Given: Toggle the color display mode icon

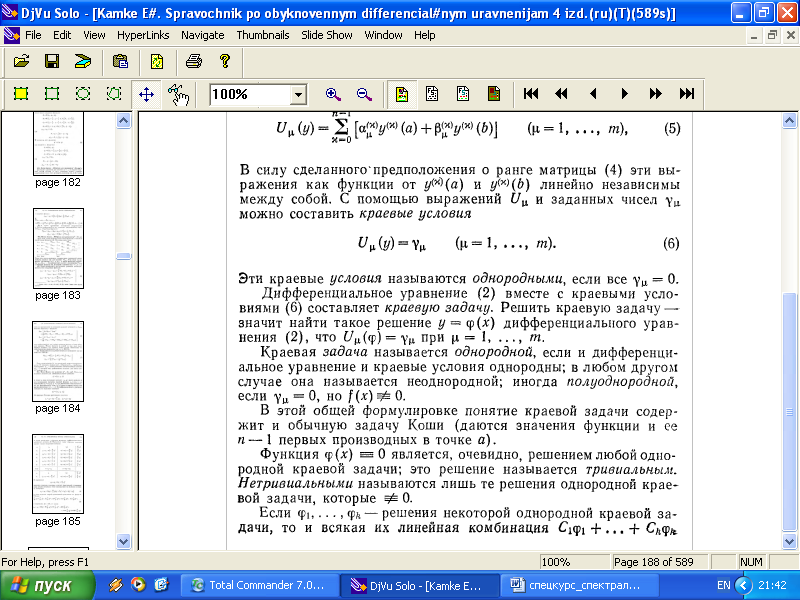Looking at the screenshot, I should 402,94.
